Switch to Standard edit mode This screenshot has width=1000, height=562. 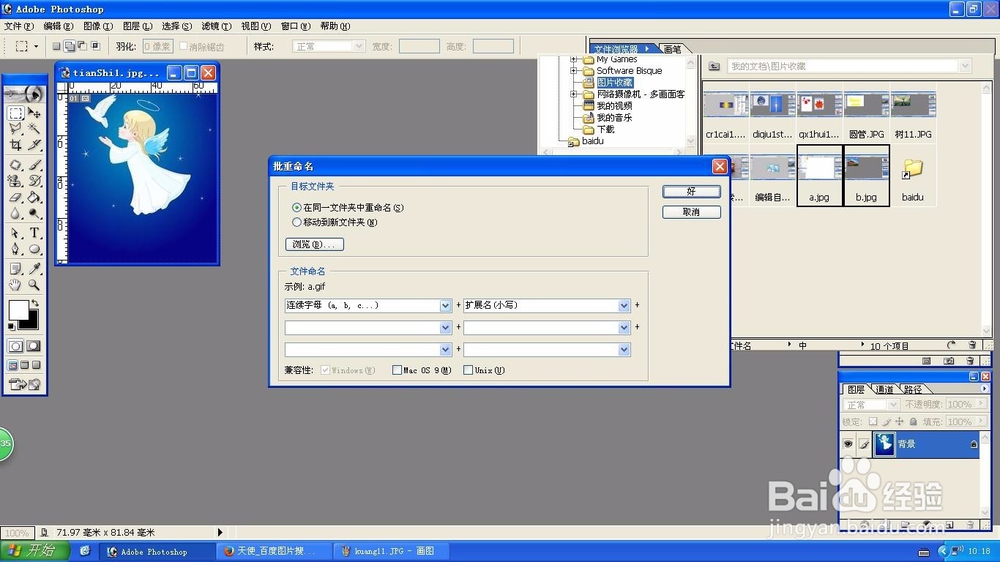pyautogui.click(x=15, y=346)
